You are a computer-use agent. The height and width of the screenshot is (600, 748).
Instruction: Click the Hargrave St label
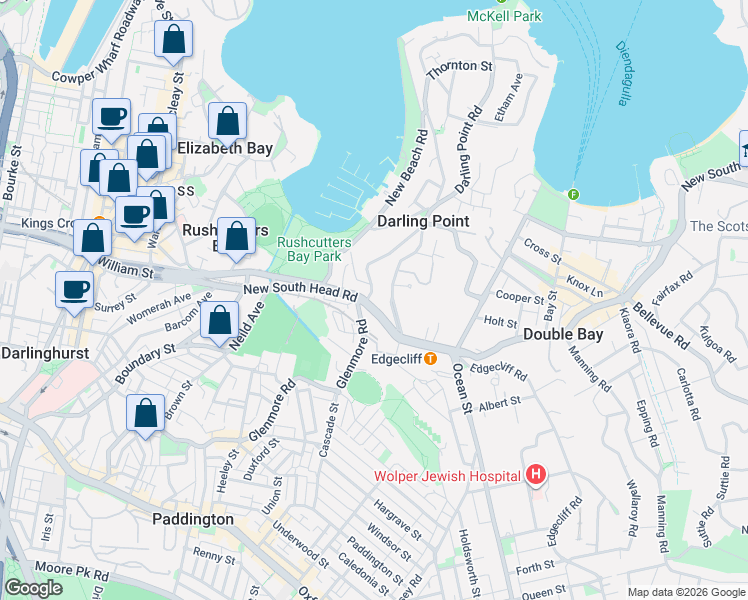[397, 520]
